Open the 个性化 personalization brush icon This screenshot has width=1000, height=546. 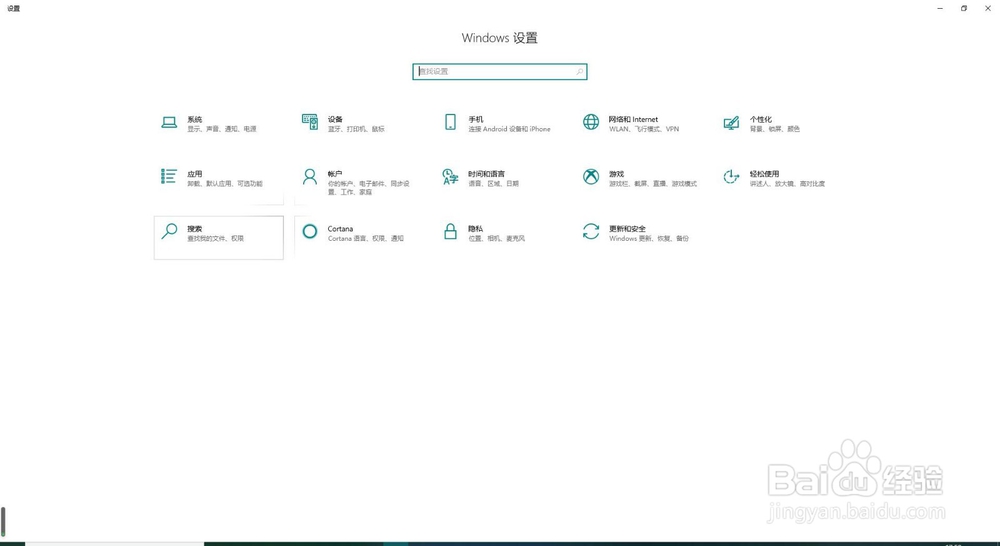732,122
